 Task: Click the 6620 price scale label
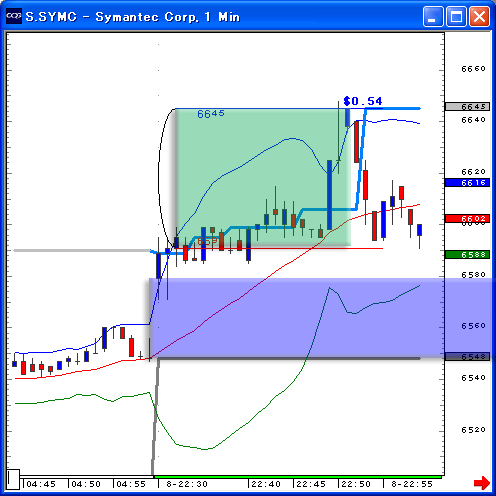(x=473, y=172)
